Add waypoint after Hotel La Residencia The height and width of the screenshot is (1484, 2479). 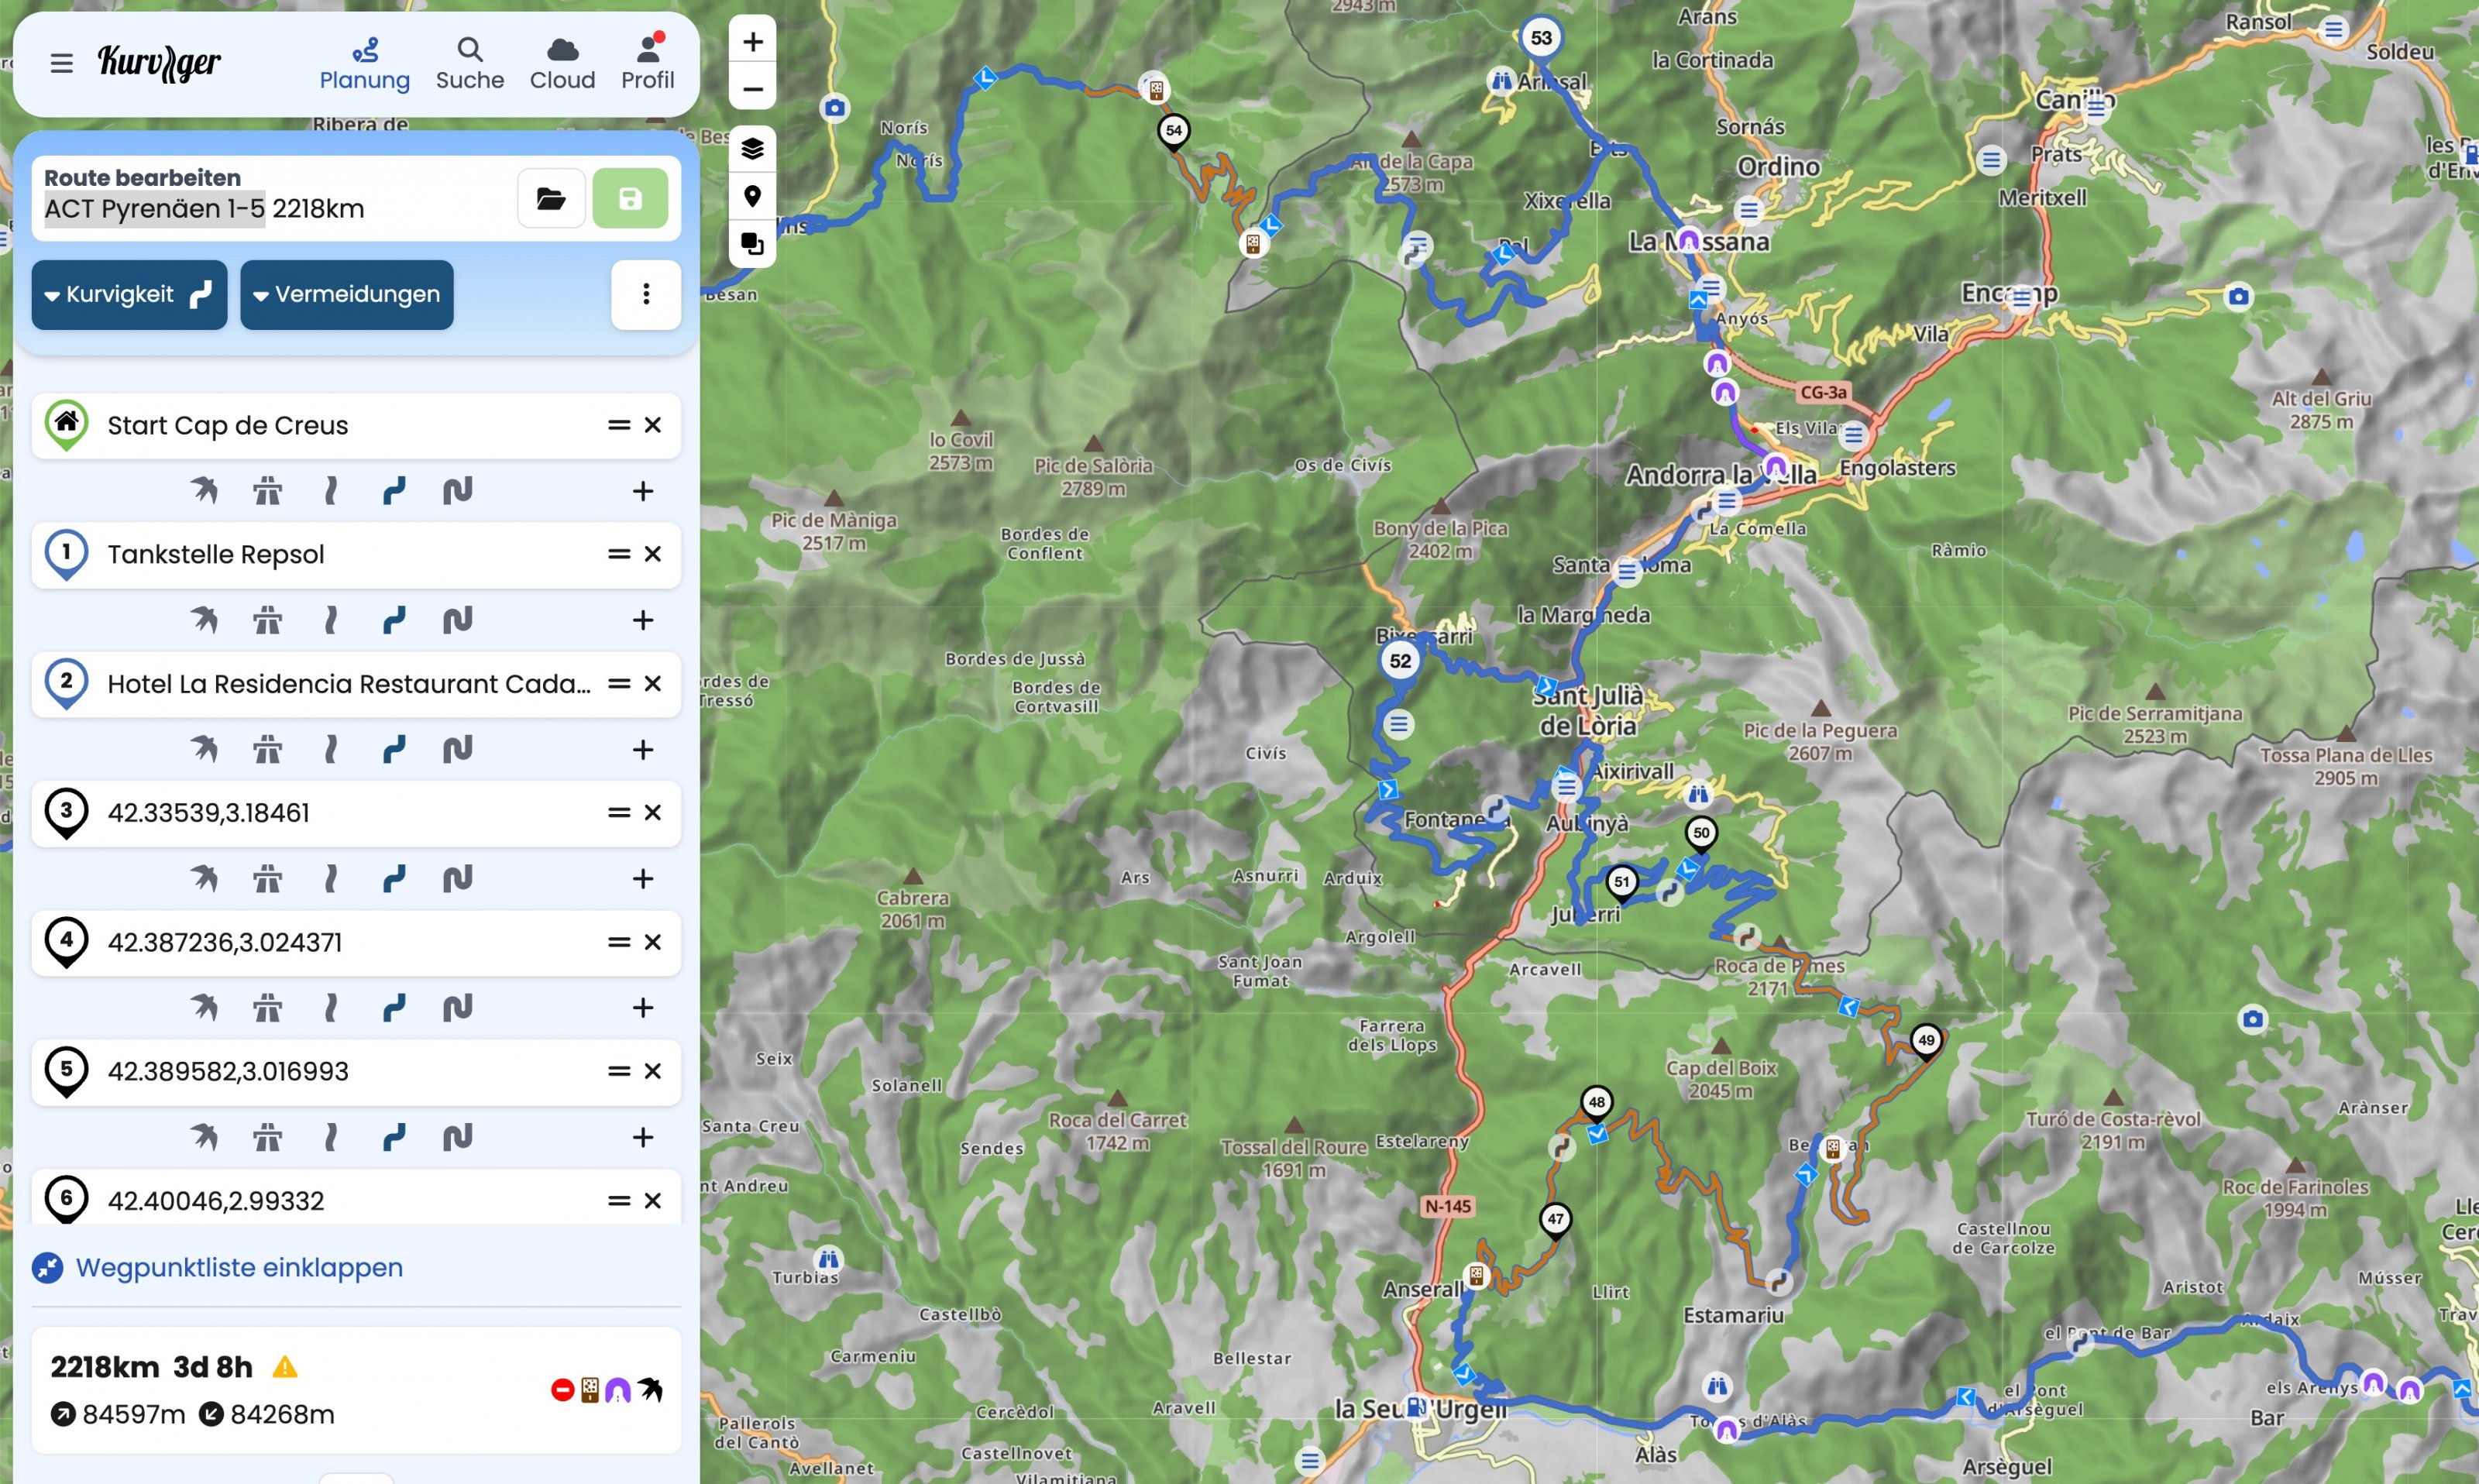[643, 750]
